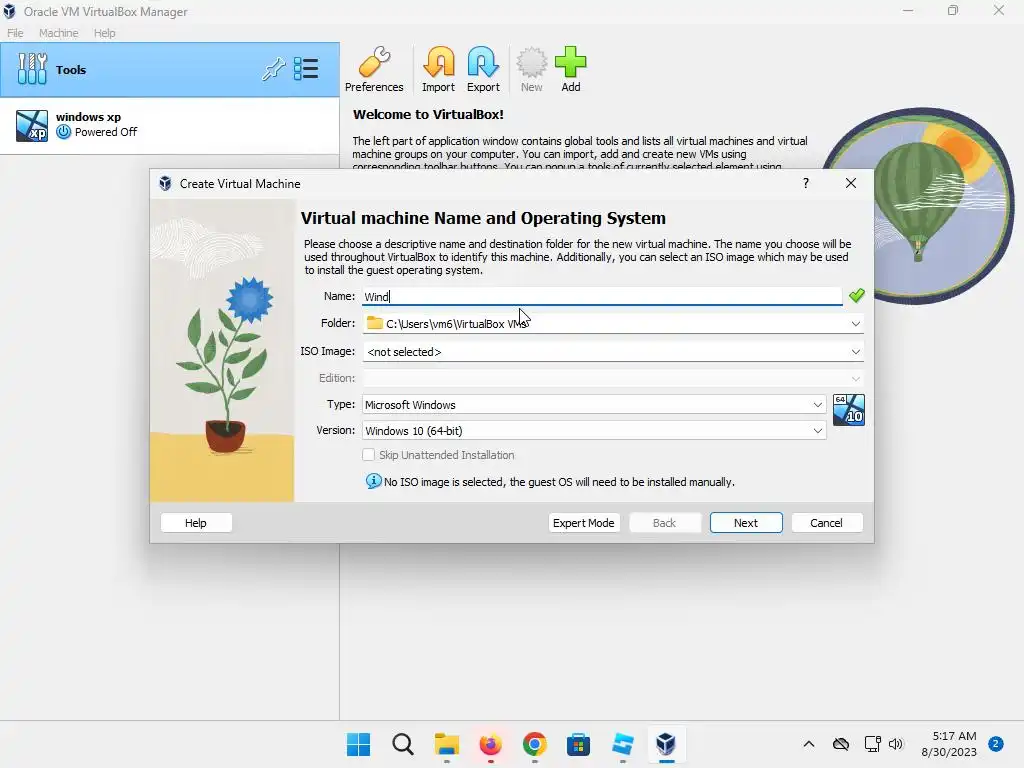Click the Help button in dialog
1024x768 pixels.
coord(196,523)
